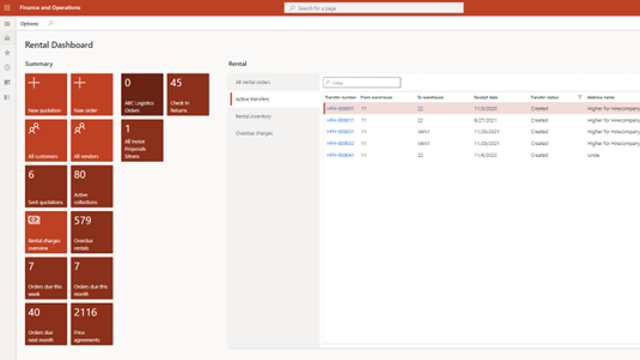Viewport: 640px width, 360px height.
Task: Open the Options menu
Action: (x=29, y=24)
